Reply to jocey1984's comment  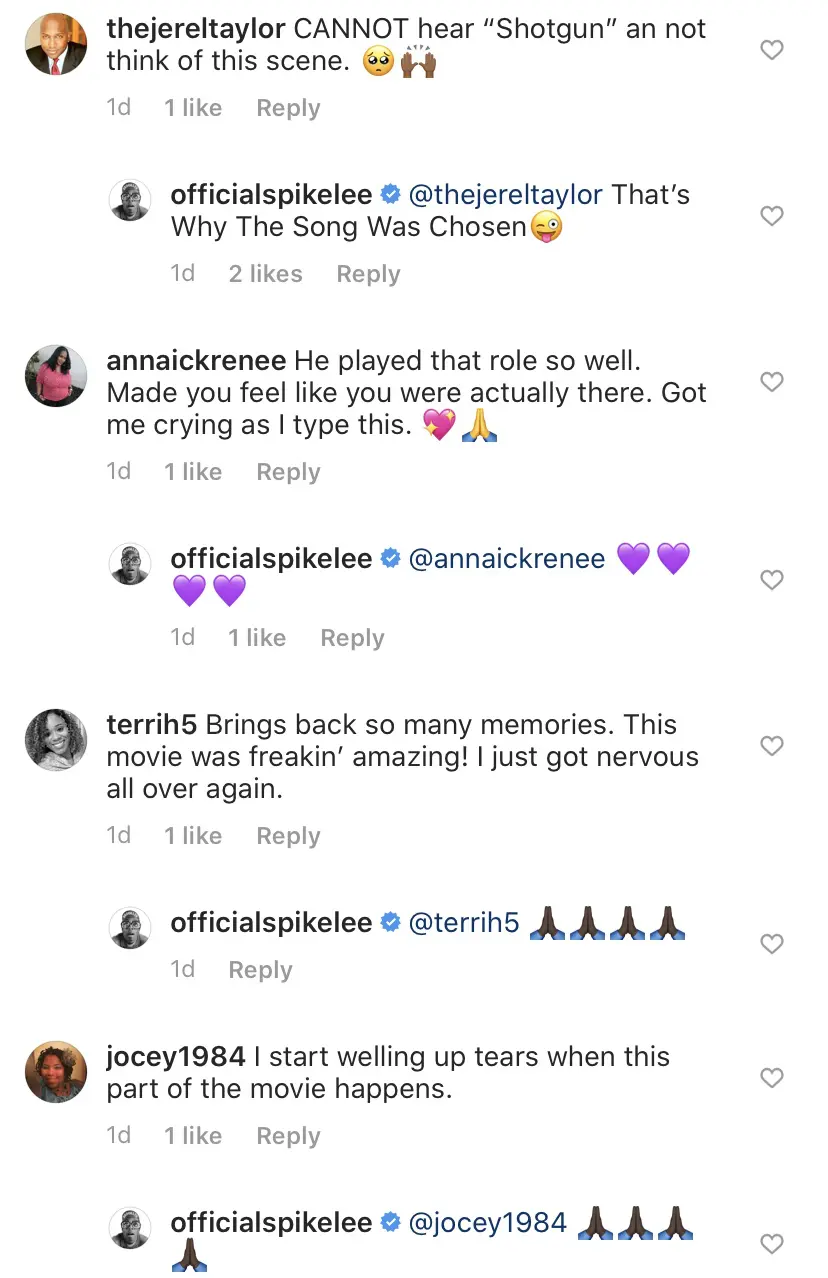[x=288, y=1136]
